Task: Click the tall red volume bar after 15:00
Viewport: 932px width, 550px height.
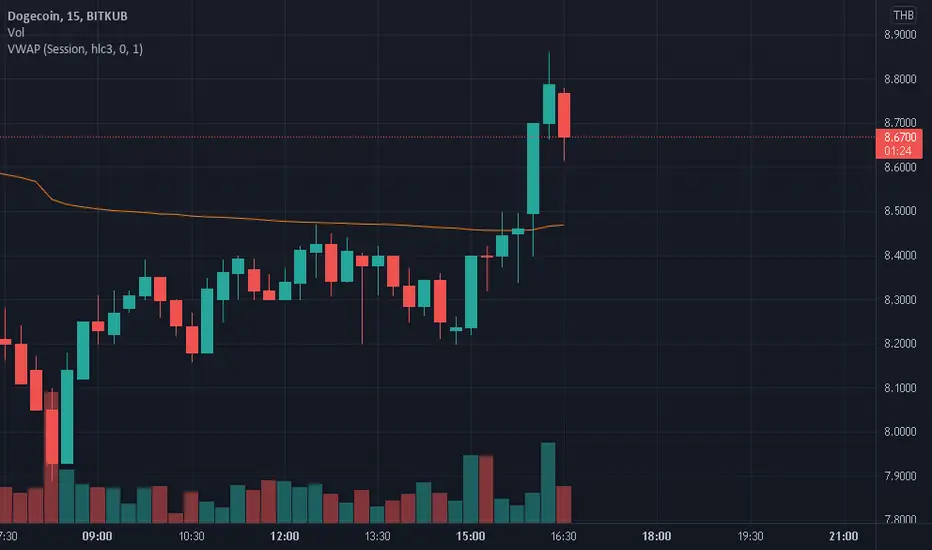Action: tap(486, 489)
